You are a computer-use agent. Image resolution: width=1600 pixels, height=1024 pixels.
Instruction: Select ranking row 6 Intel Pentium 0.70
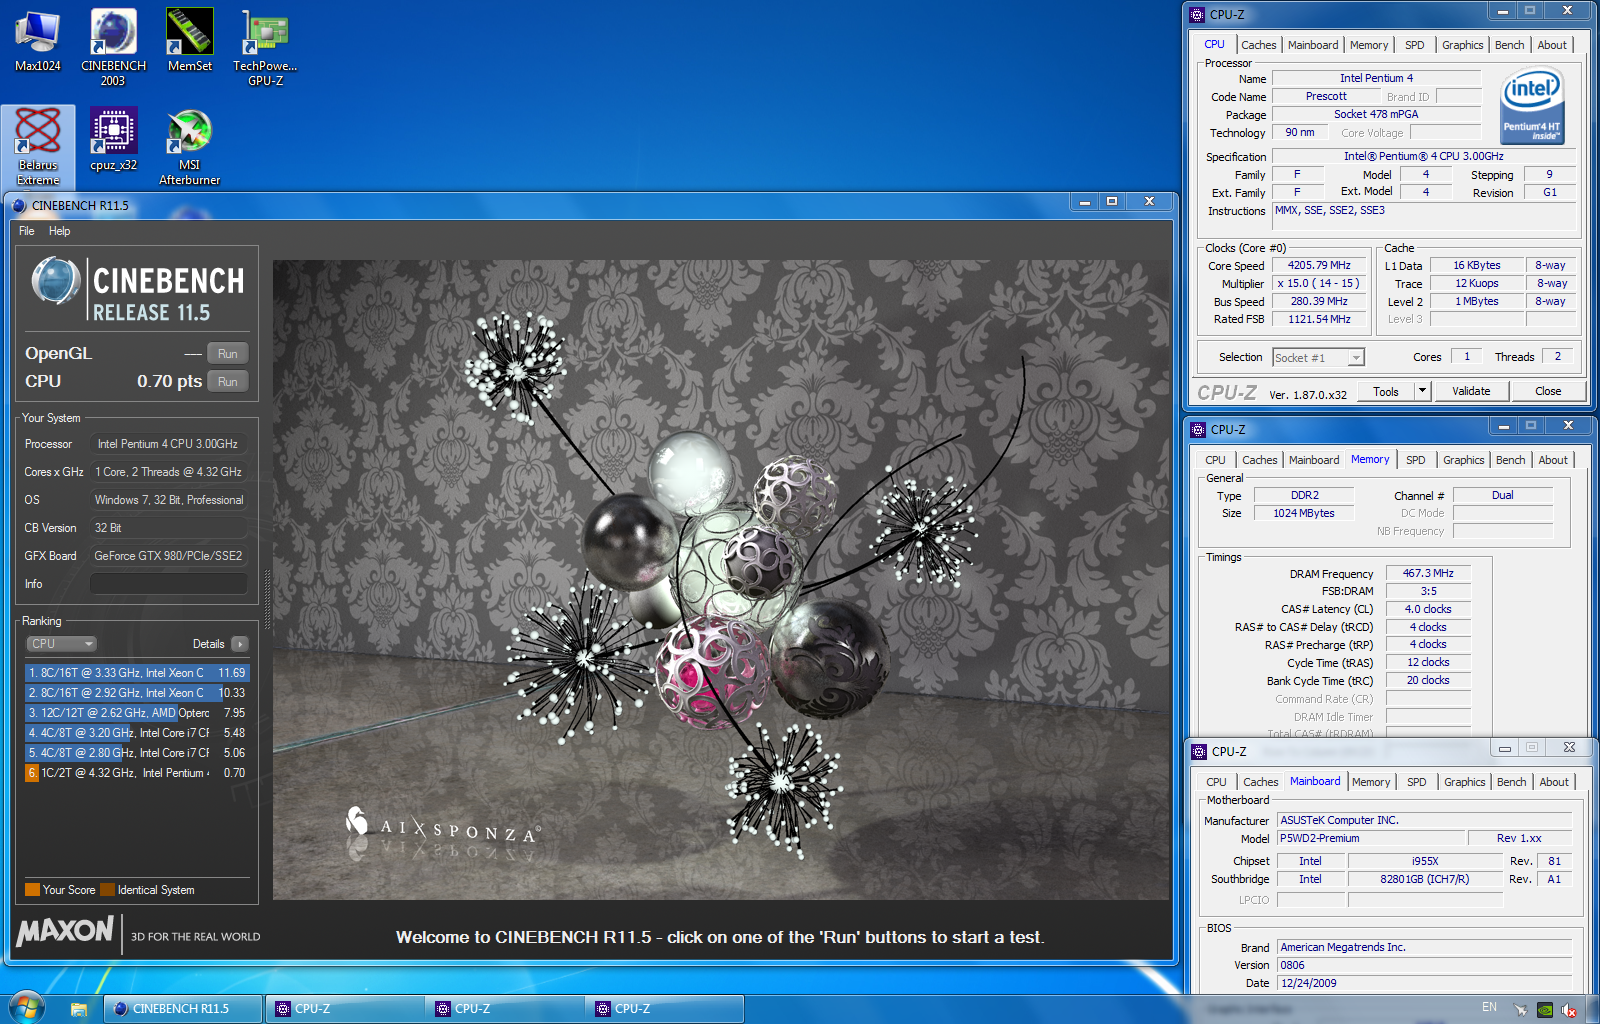pos(137,773)
